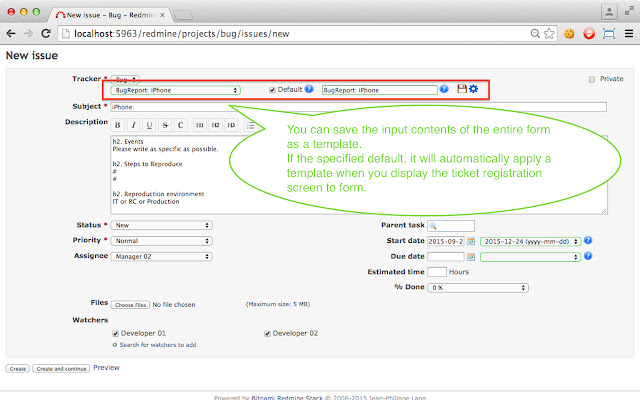640x400 pixels.
Task: Click the Create button
Action: point(18,369)
